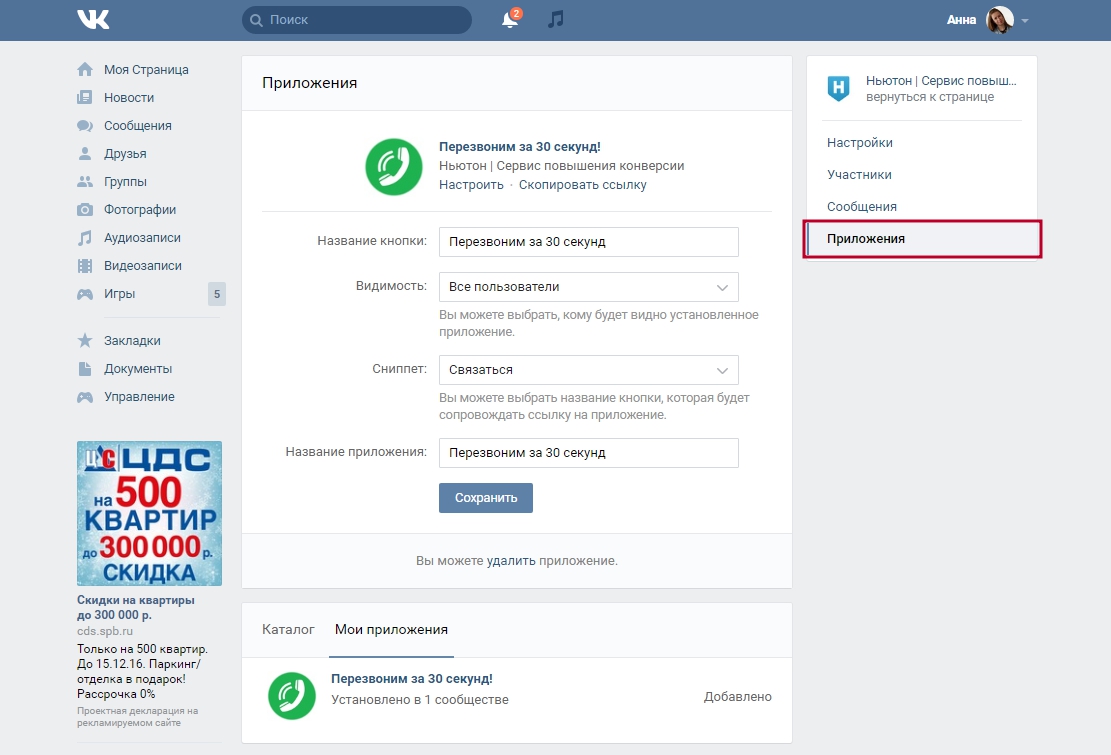Click the Ньютон community shield logo
This screenshot has height=755, width=1111.
click(839, 89)
